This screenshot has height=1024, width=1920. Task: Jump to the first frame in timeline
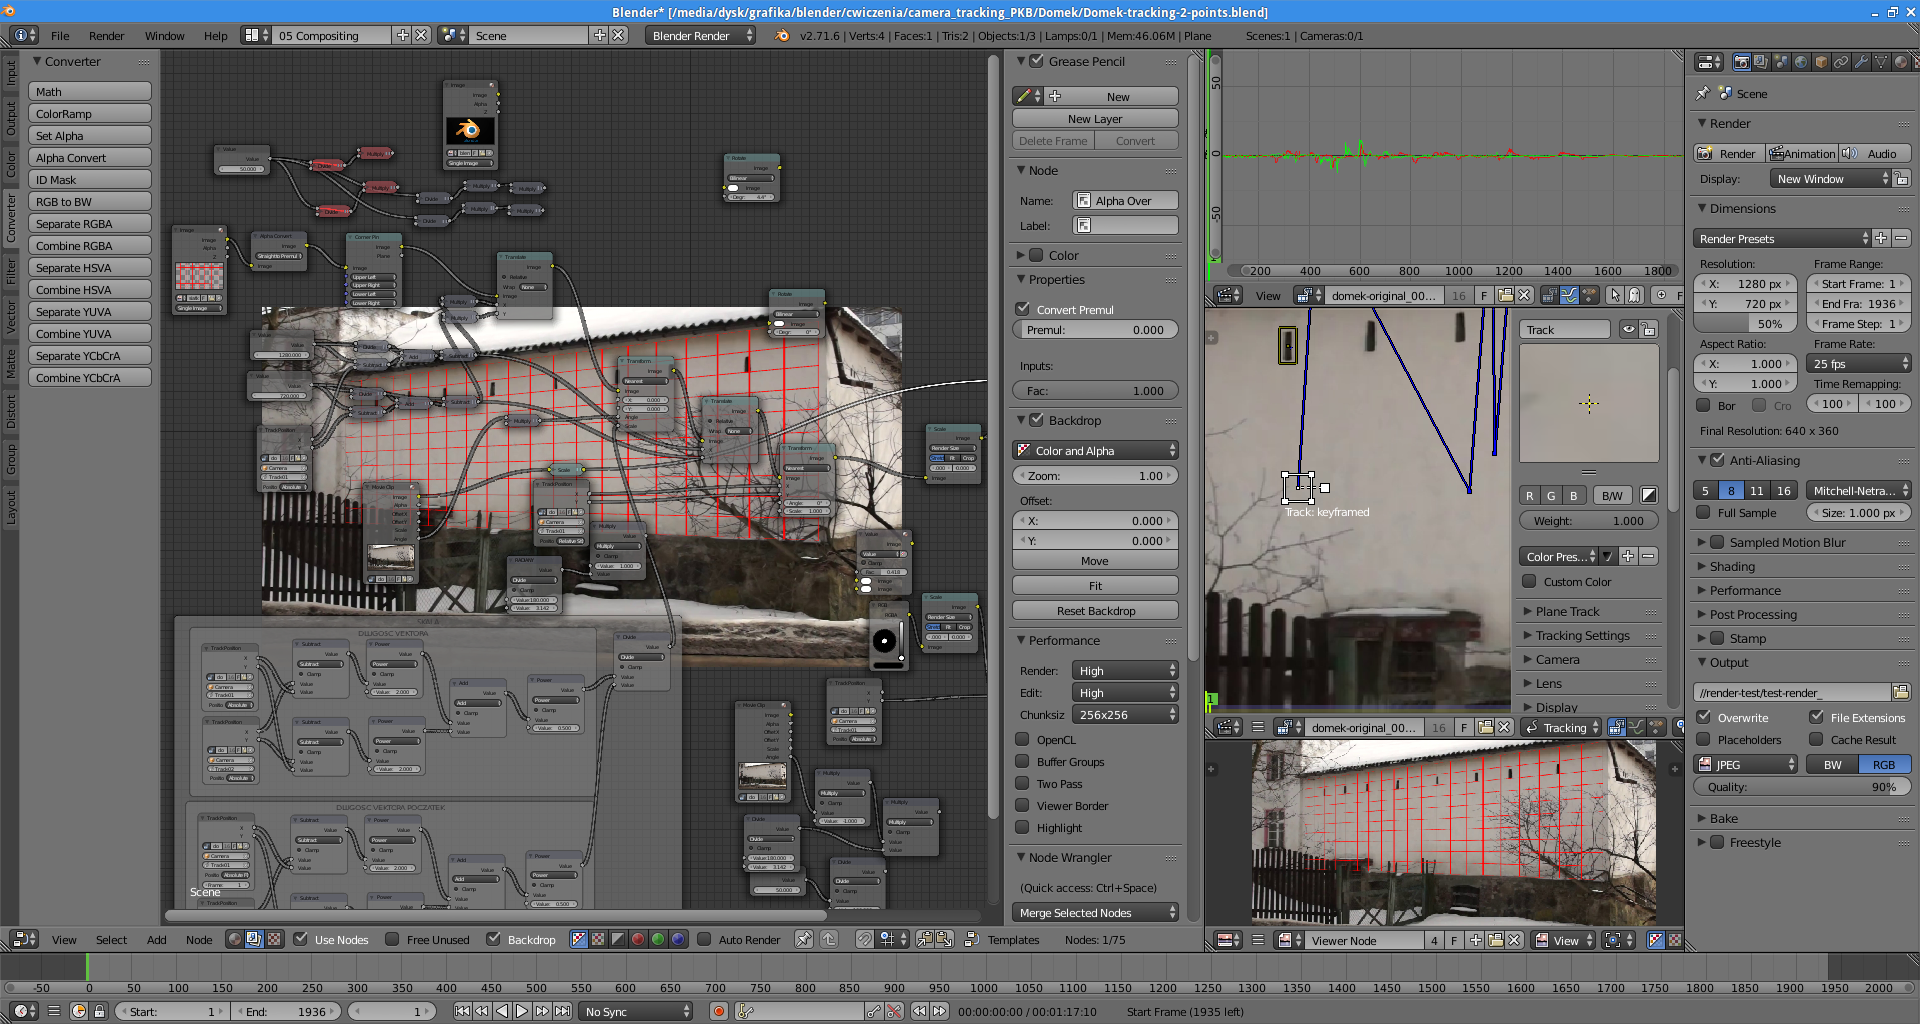[x=463, y=1011]
